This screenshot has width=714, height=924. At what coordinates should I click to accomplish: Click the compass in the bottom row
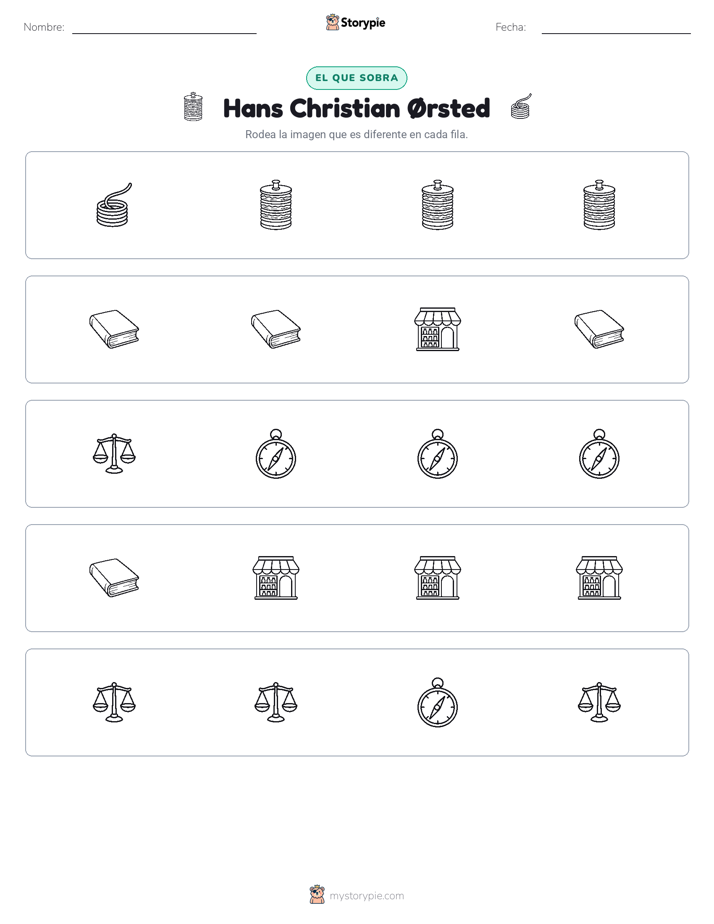pos(437,702)
